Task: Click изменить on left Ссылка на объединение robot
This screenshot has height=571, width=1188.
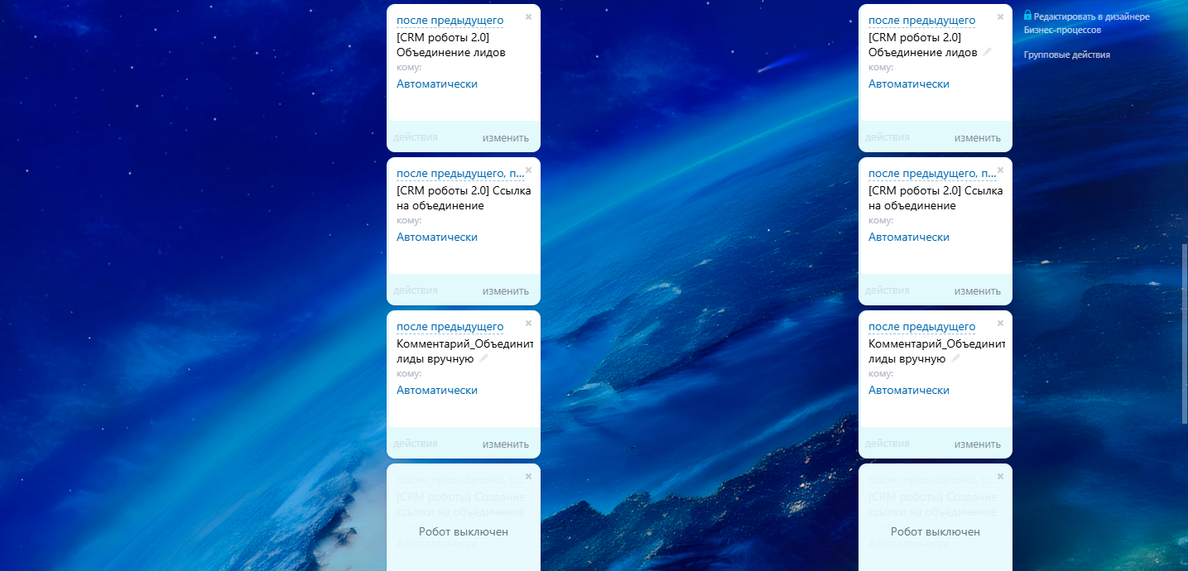Action: click(505, 291)
